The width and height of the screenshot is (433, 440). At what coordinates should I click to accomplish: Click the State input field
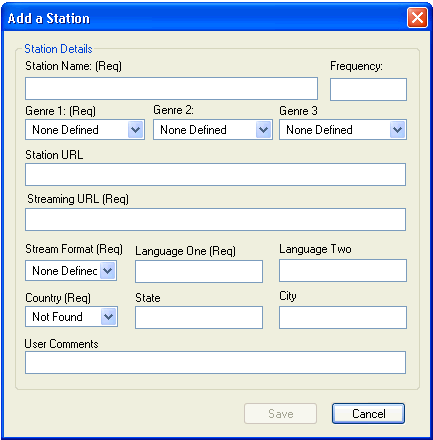click(x=199, y=317)
